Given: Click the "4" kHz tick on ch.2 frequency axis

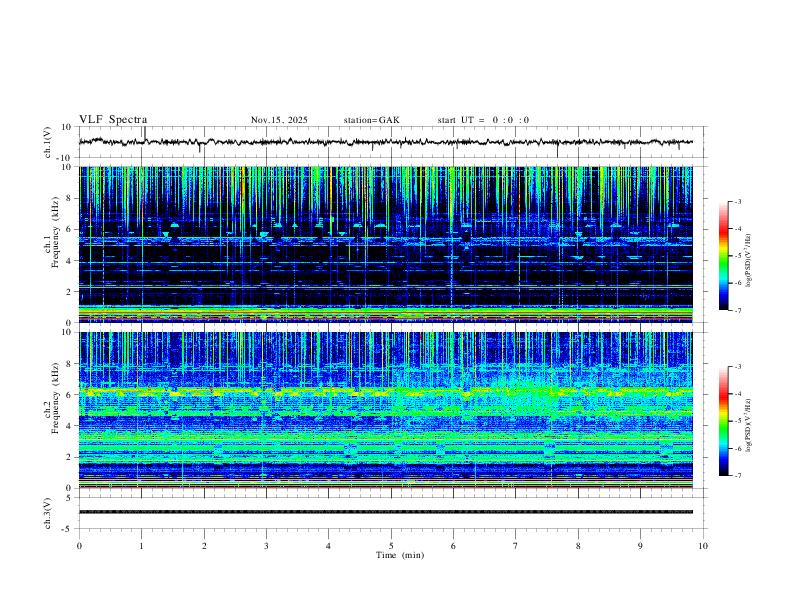Looking at the screenshot, I should coord(69,426).
